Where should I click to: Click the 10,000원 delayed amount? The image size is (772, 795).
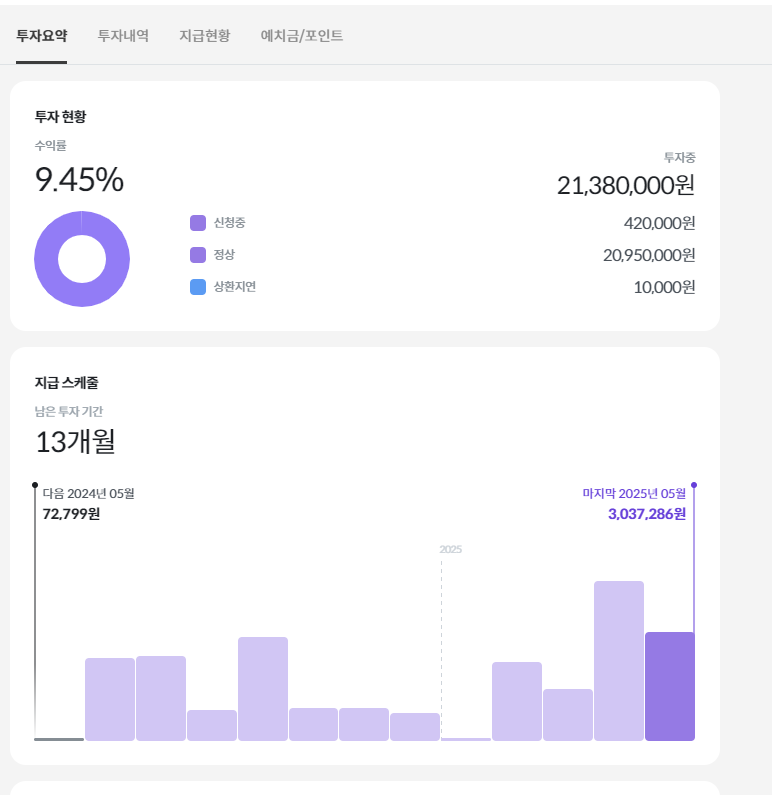coord(664,287)
